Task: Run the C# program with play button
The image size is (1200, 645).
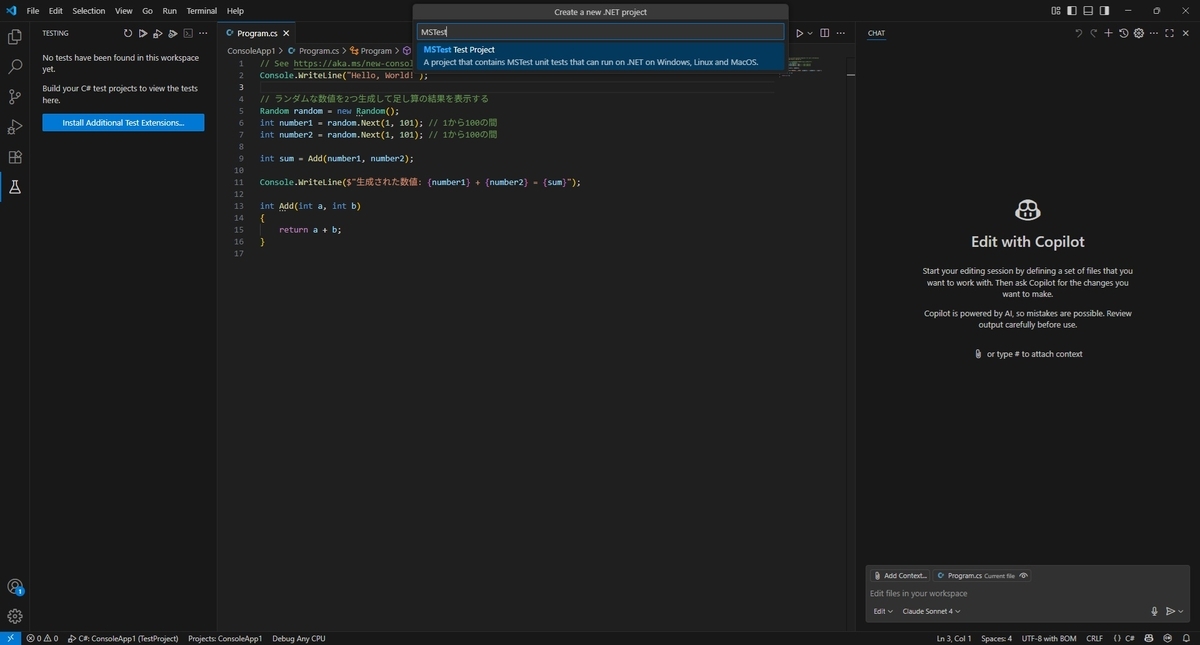Action: 799,33
